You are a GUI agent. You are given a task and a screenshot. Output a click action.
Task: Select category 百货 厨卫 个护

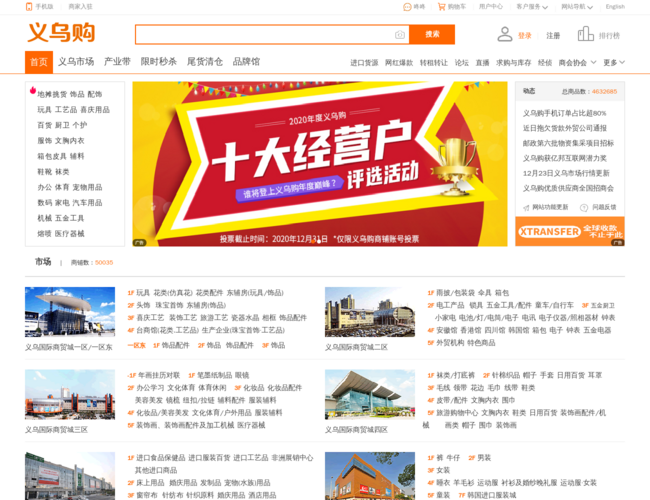pos(62,125)
